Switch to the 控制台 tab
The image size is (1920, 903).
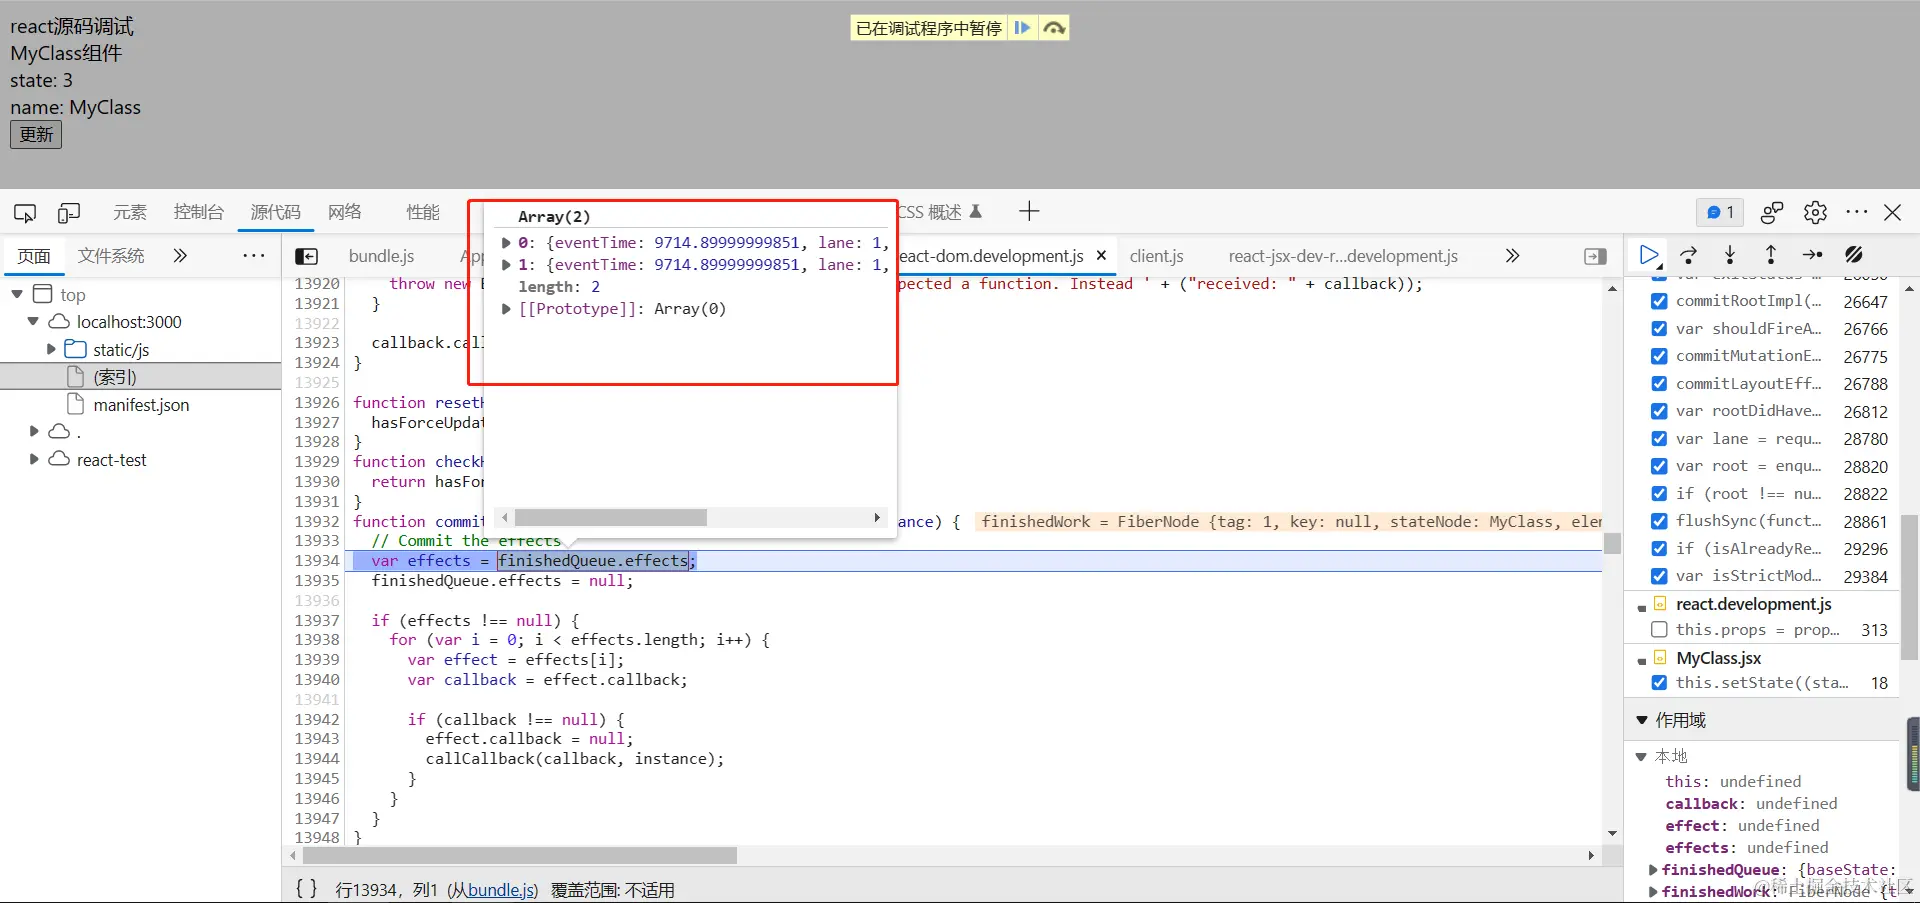(198, 212)
